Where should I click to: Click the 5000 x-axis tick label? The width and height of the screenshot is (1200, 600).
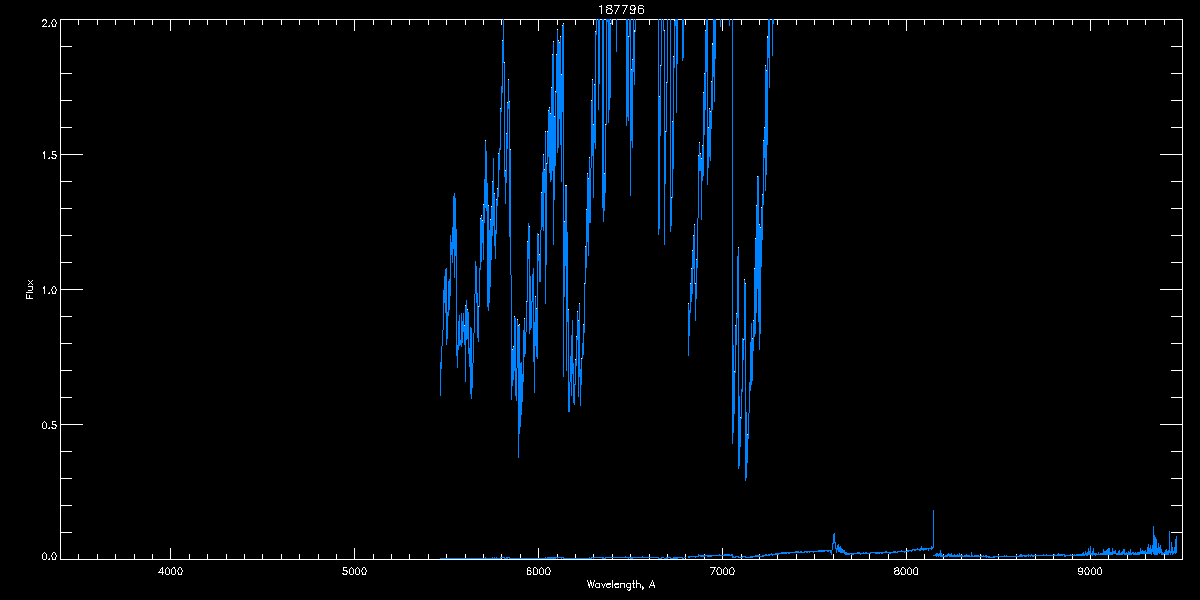(x=354, y=571)
